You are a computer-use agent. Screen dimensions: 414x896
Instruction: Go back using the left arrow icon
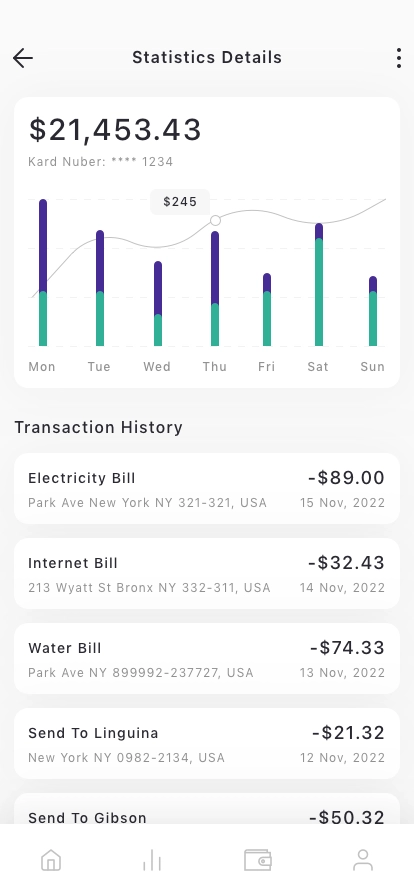pos(23,58)
